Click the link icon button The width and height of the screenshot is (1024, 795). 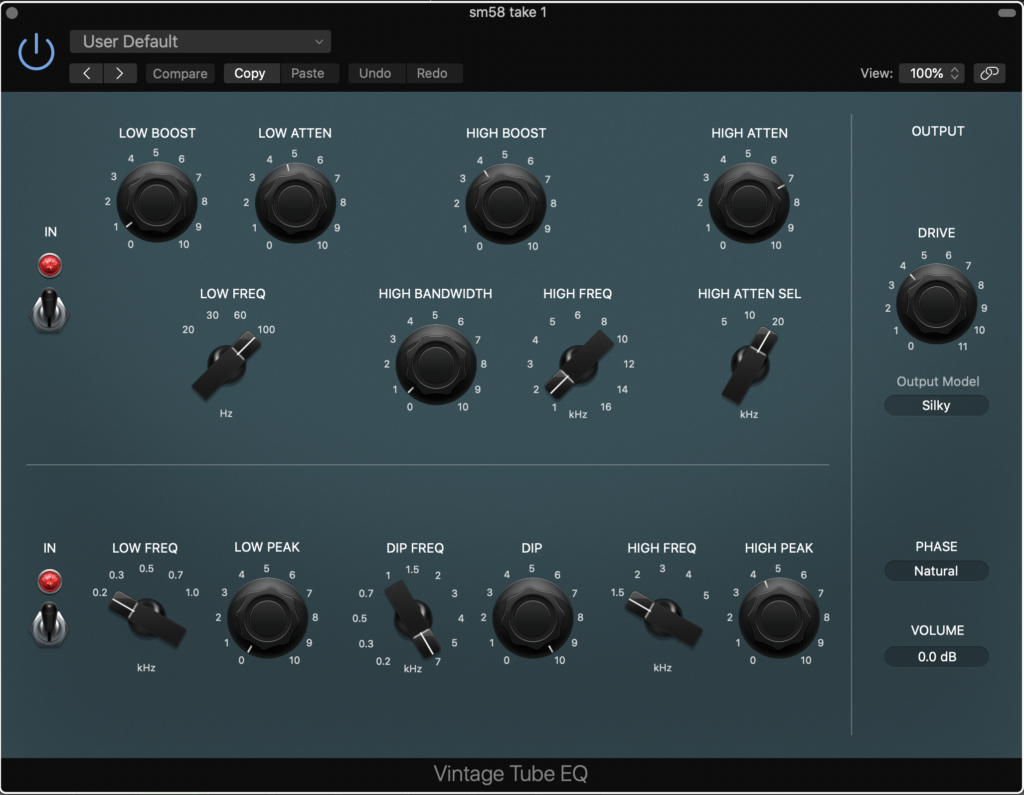click(989, 73)
